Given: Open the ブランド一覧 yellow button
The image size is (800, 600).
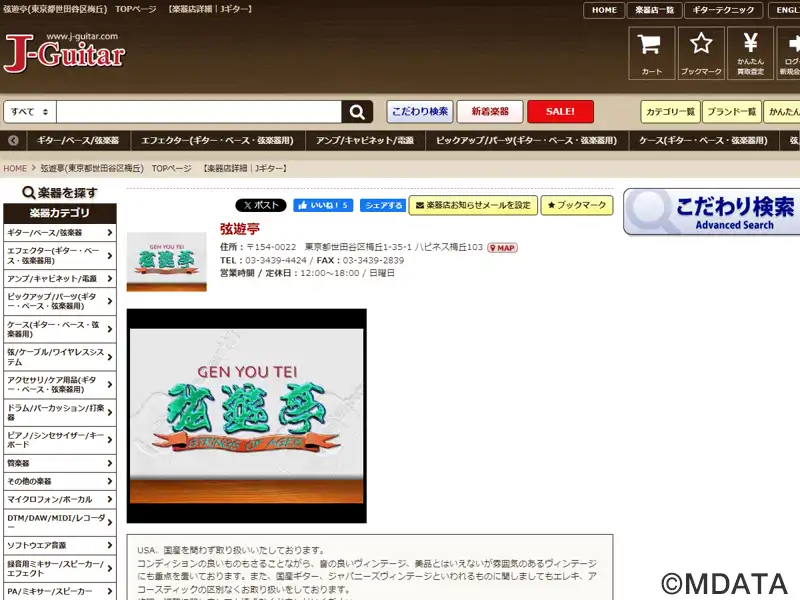Looking at the screenshot, I should pos(732,112).
